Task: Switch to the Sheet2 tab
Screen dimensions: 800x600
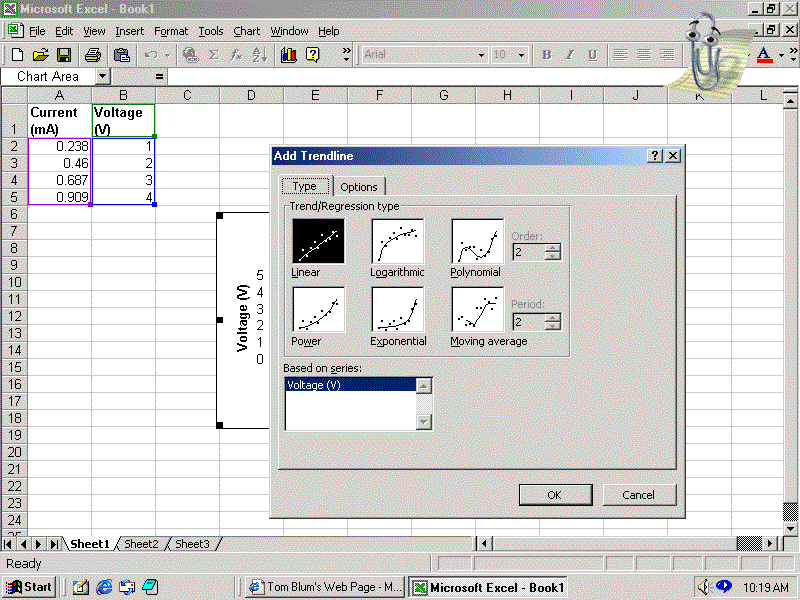Action: coord(141,544)
